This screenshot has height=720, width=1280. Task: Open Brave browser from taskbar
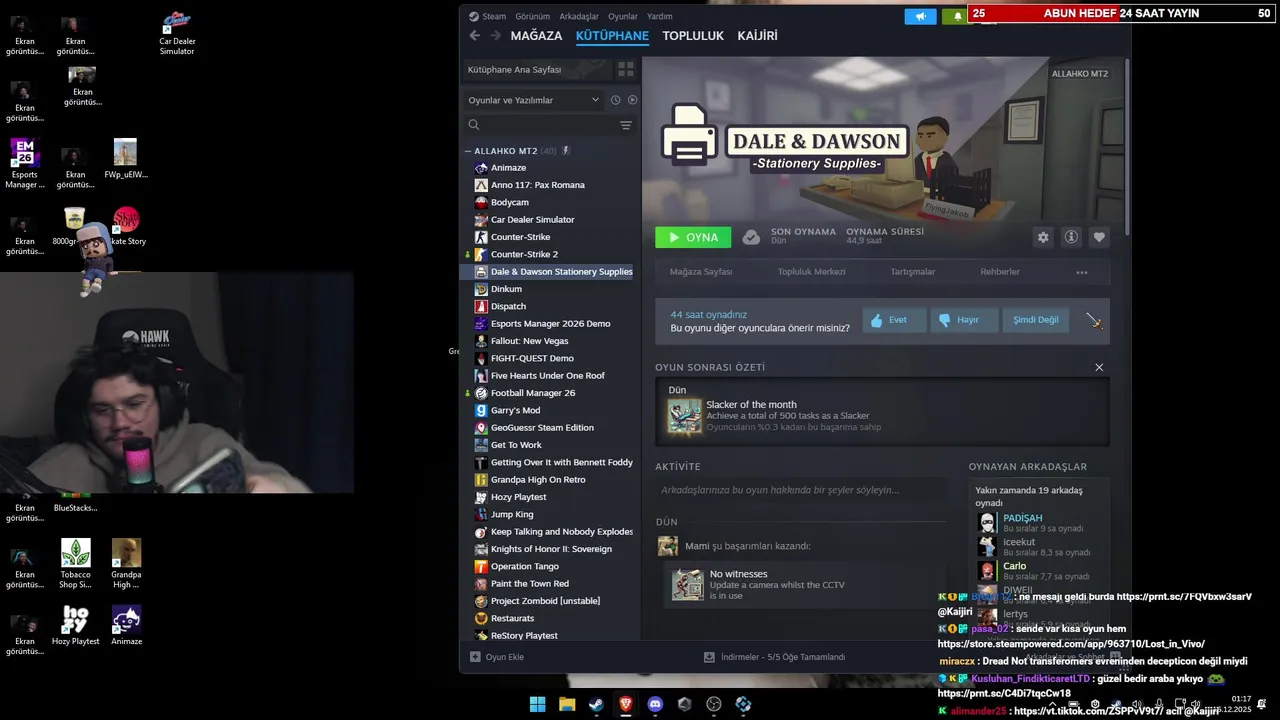(626, 704)
